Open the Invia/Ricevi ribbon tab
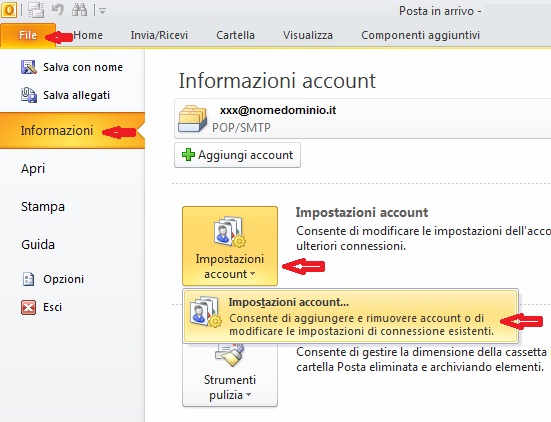 (x=159, y=35)
